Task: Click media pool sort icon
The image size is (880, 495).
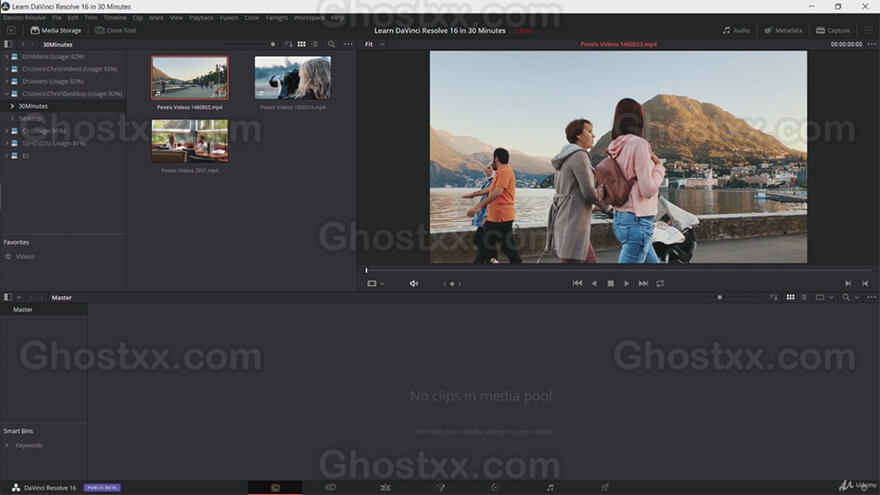Action: (773, 297)
